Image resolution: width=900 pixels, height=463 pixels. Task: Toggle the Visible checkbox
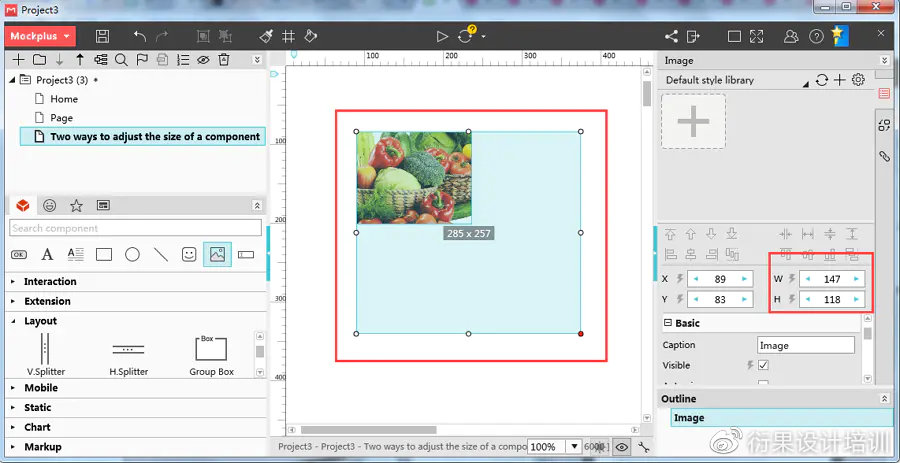coord(763,365)
